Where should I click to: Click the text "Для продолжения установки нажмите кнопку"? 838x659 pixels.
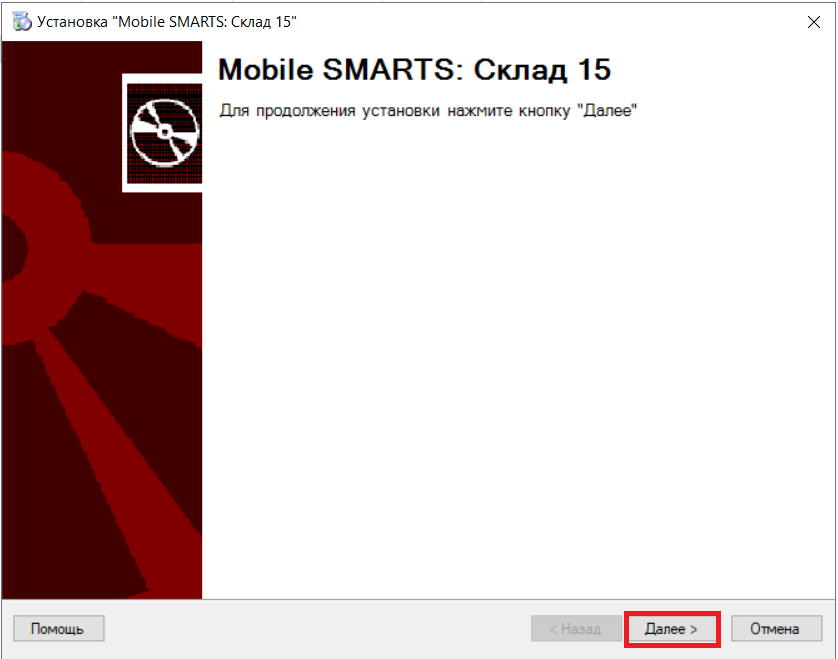point(395,111)
